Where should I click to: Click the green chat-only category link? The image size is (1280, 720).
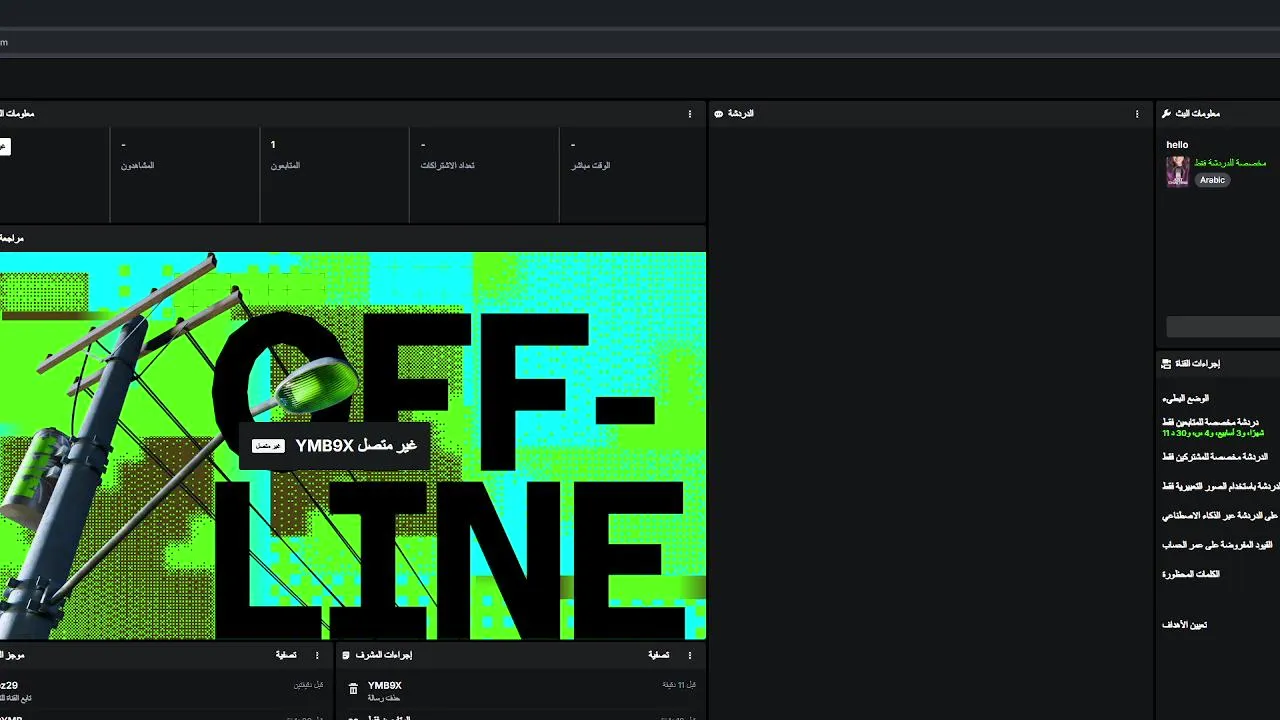[x=1230, y=162]
